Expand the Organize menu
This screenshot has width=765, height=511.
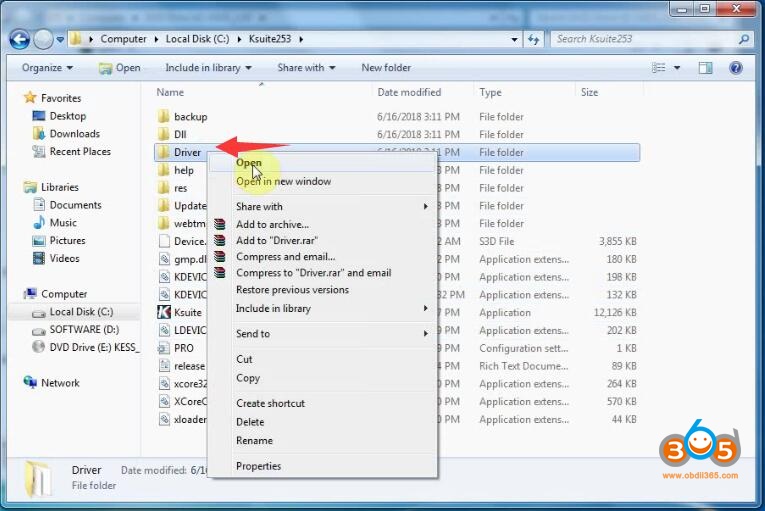coord(47,68)
